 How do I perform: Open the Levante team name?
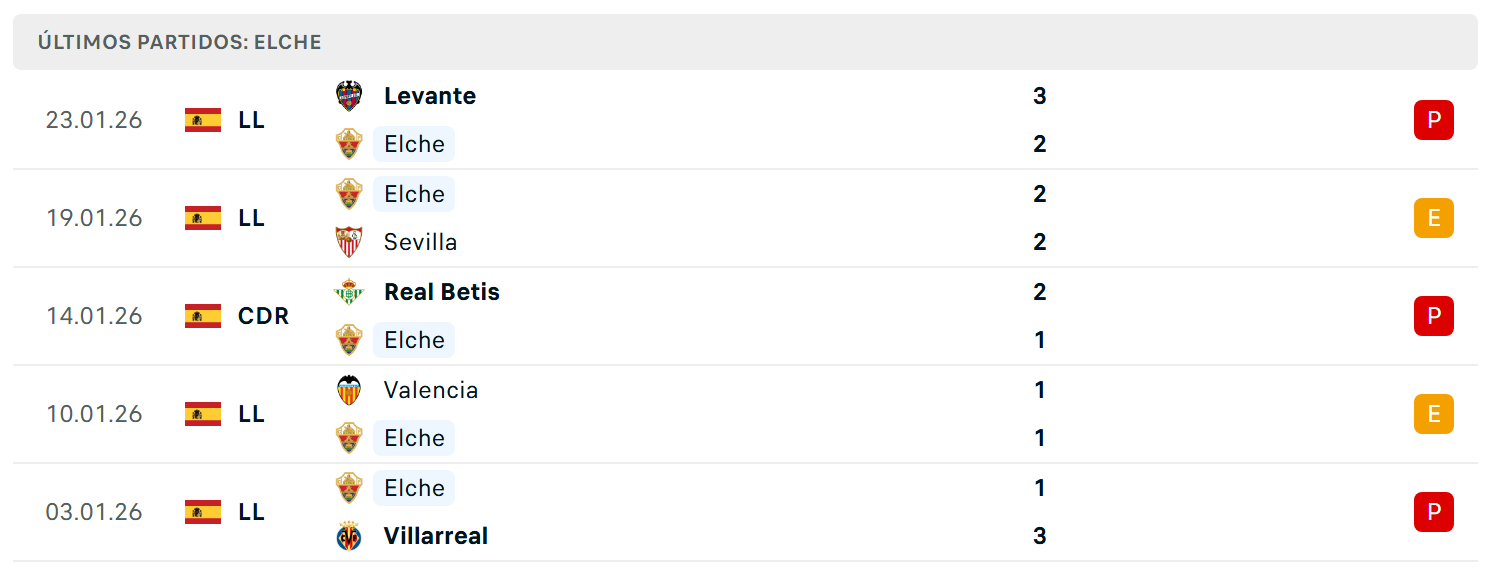(x=430, y=96)
